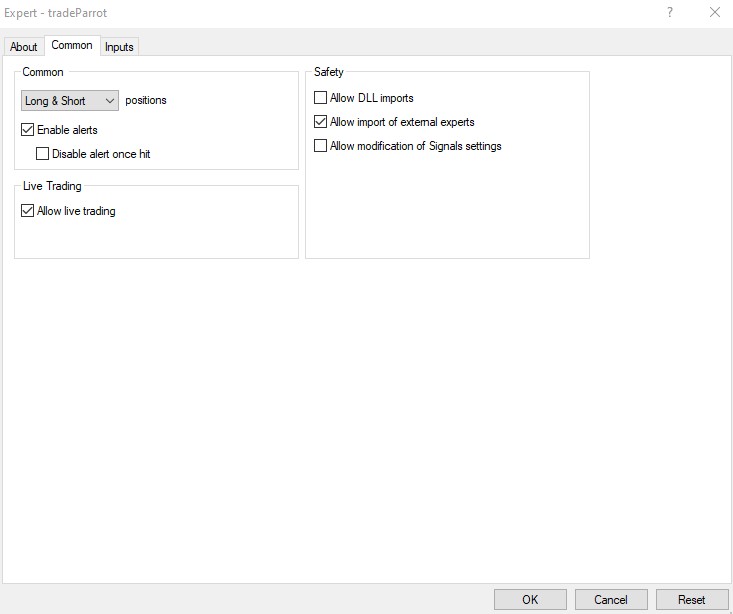Uncheck the Enable alerts checkbox
Screen dimensions: 733x614
(28, 130)
